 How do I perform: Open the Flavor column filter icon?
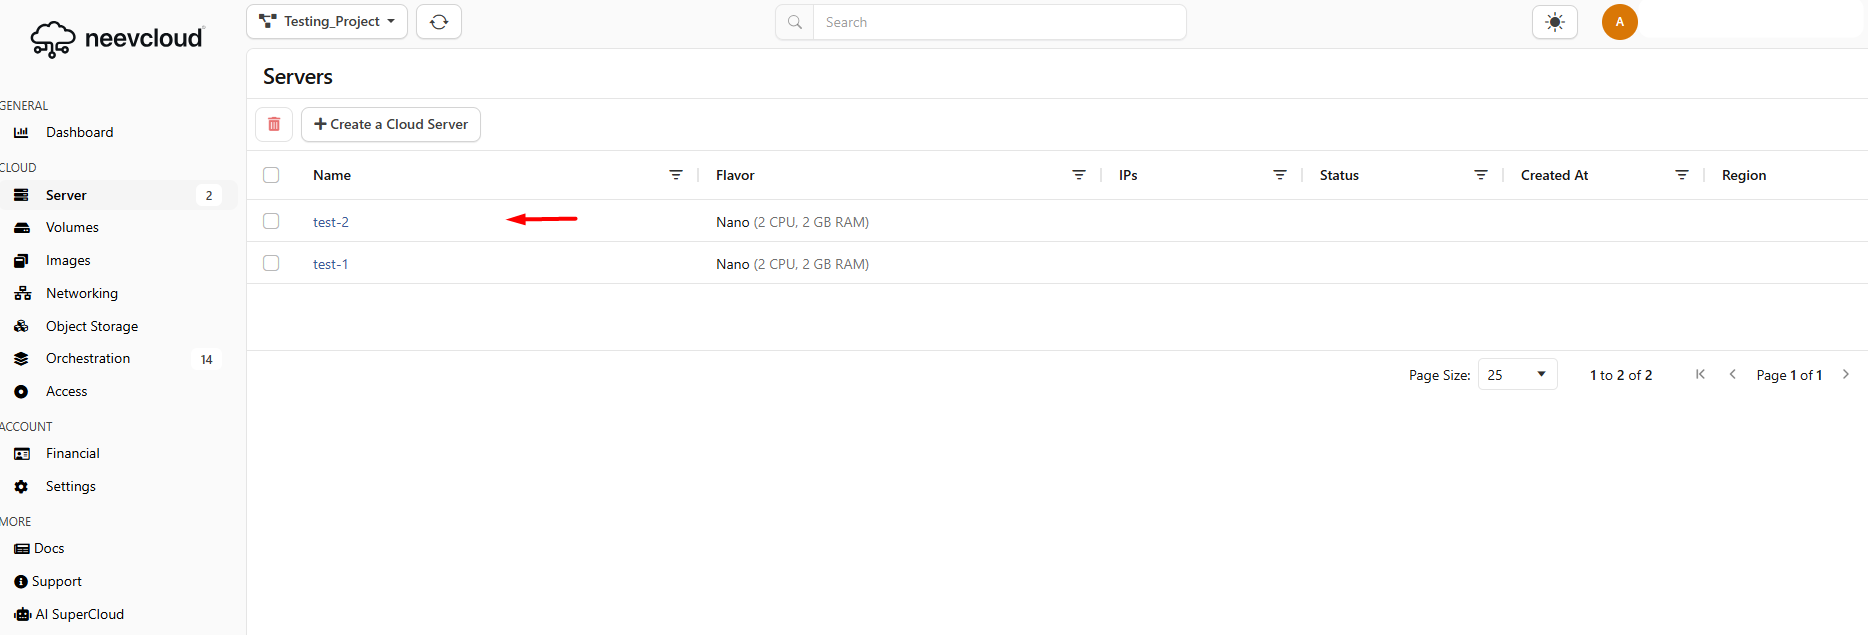(x=1079, y=175)
